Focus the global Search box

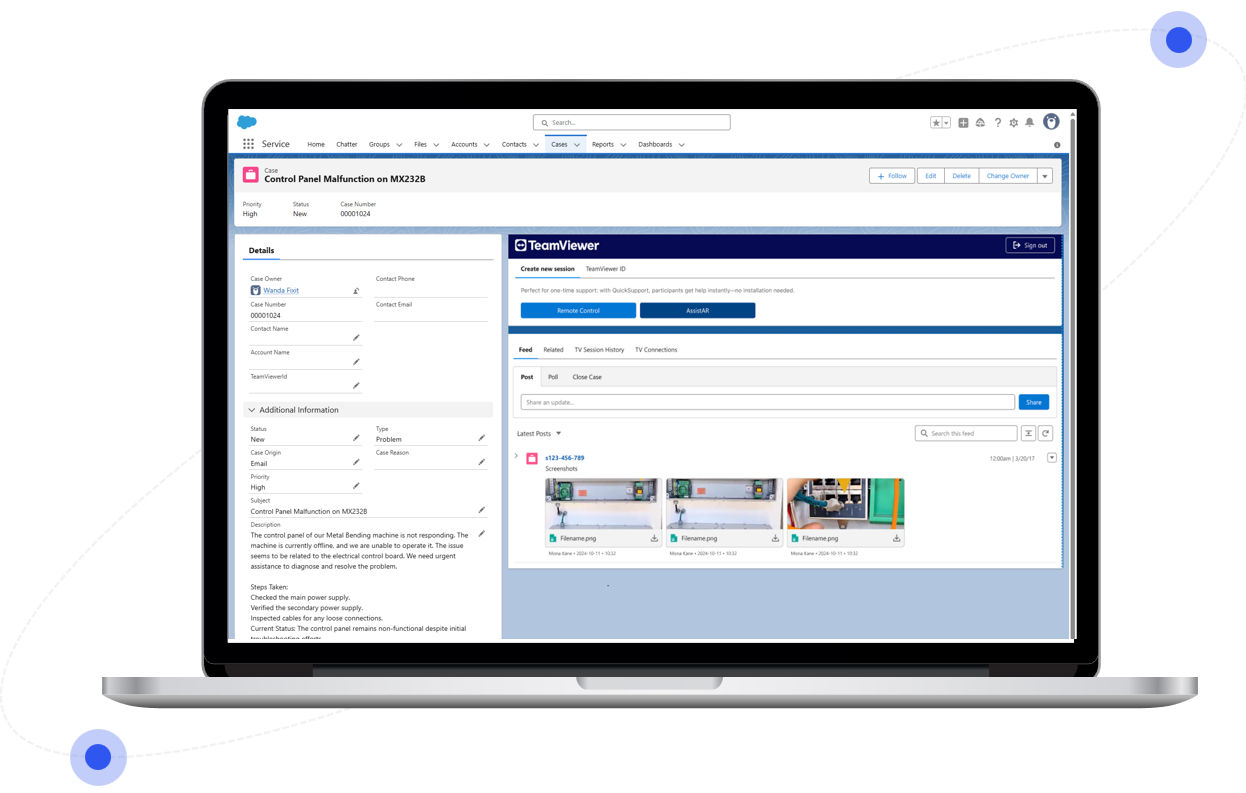point(632,122)
